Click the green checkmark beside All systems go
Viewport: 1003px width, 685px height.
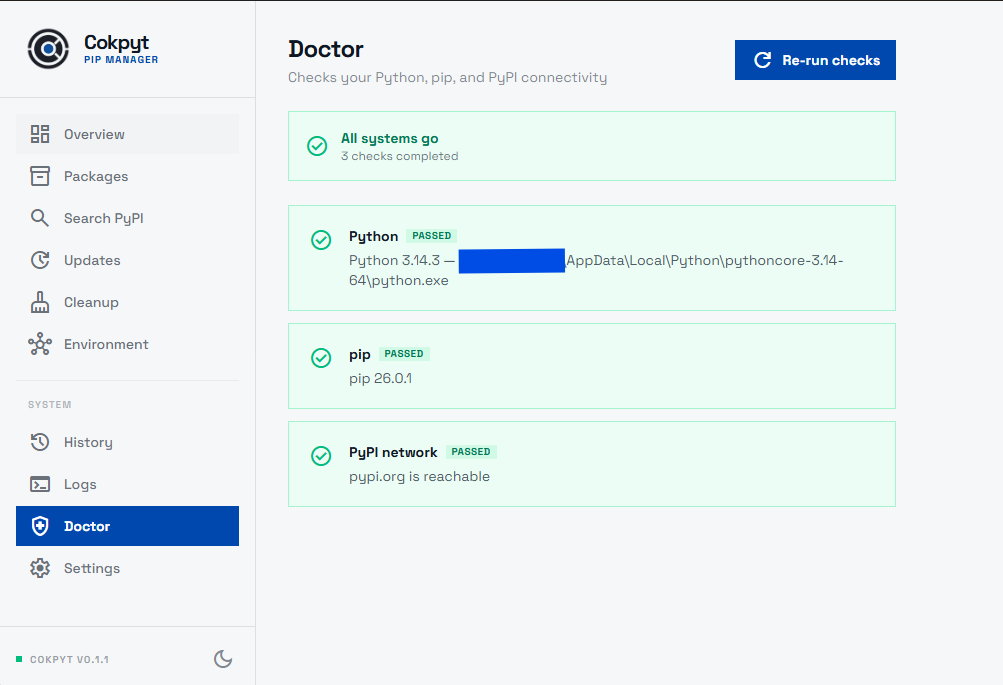point(317,145)
